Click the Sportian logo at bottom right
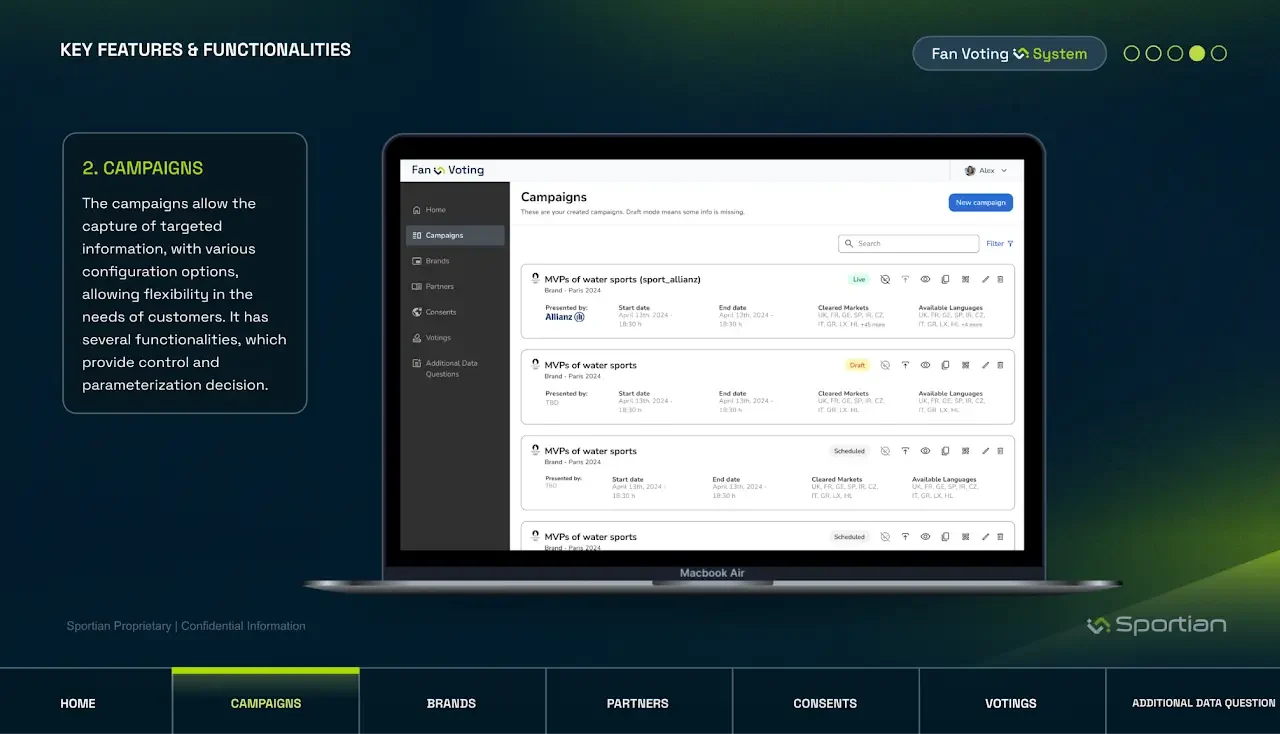 [1156, 625]
